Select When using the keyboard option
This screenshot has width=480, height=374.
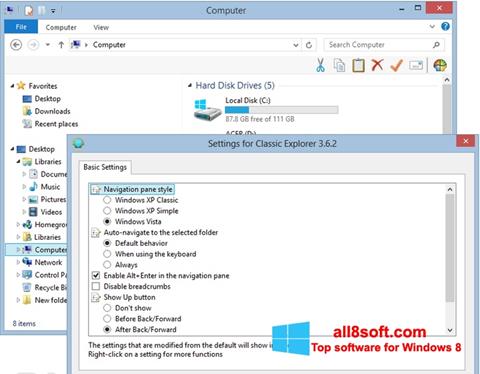(x=107, y=254)
